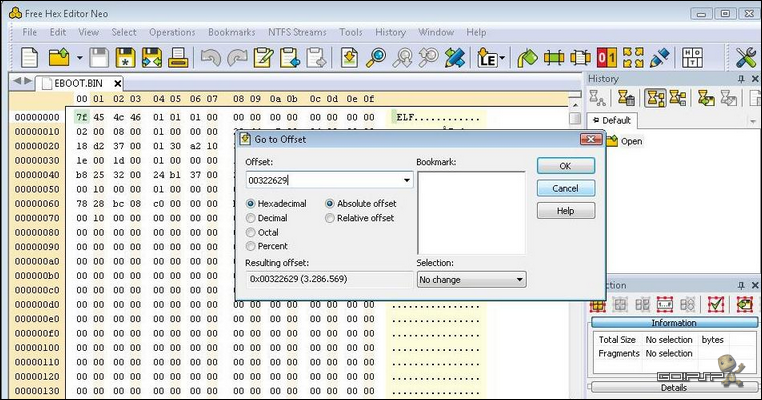The height and width of the screenshot is (400, 762).
Task: Select the Octal radio button
Action: 251,232
